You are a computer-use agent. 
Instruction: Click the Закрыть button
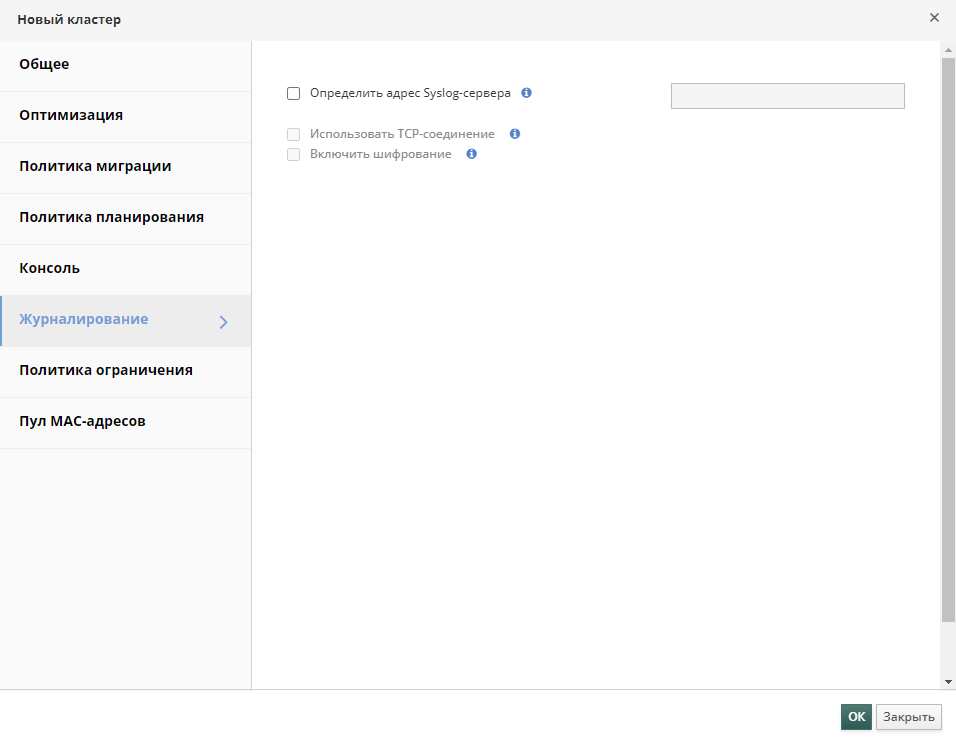908,717
